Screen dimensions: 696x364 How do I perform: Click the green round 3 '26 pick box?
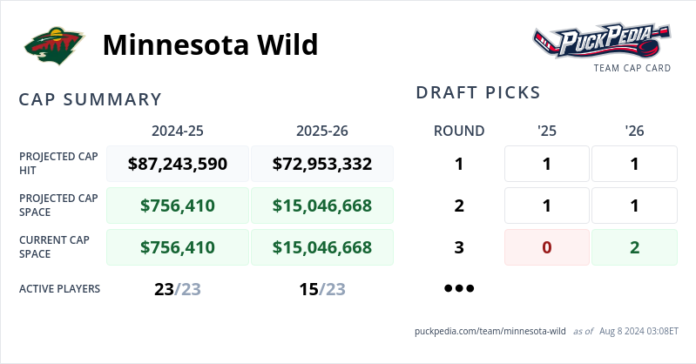coord(635,247)
